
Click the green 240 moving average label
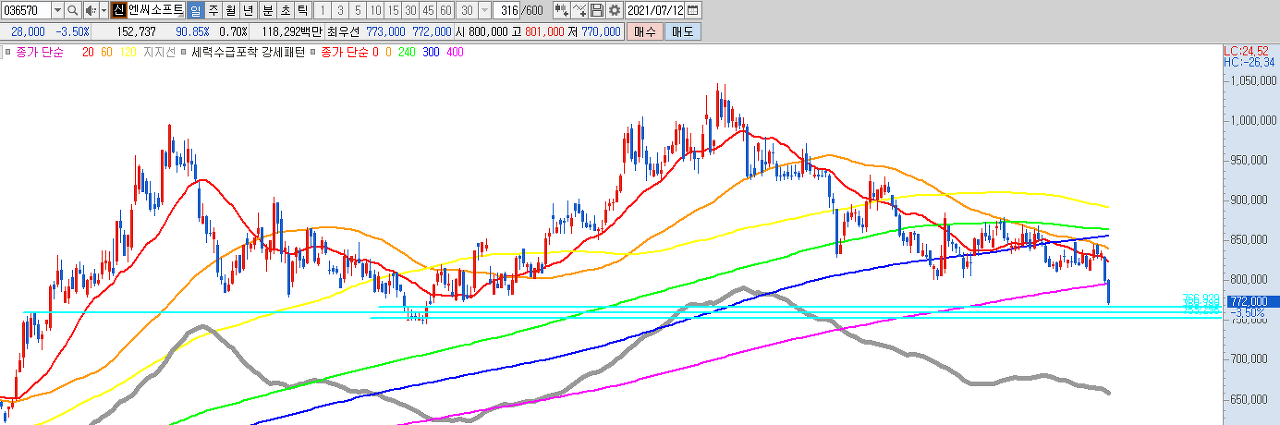[x=406, y=51]
